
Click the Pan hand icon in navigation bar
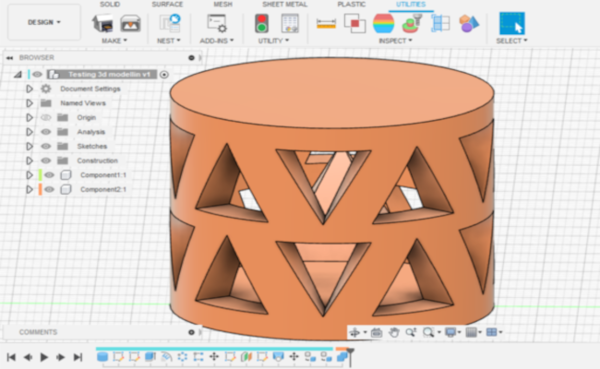tap(393, 332)
